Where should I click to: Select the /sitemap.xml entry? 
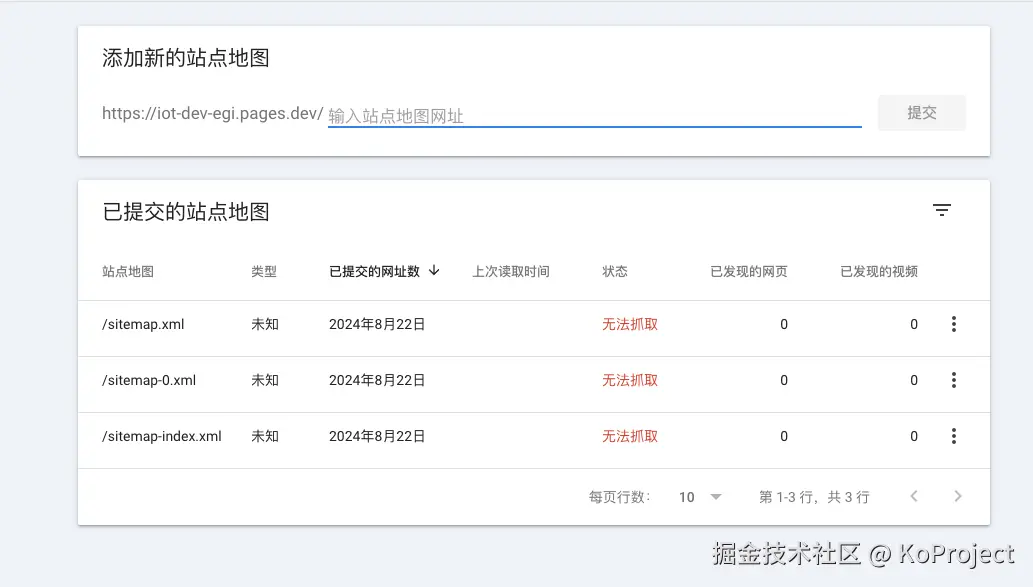[x=143, y=324]
